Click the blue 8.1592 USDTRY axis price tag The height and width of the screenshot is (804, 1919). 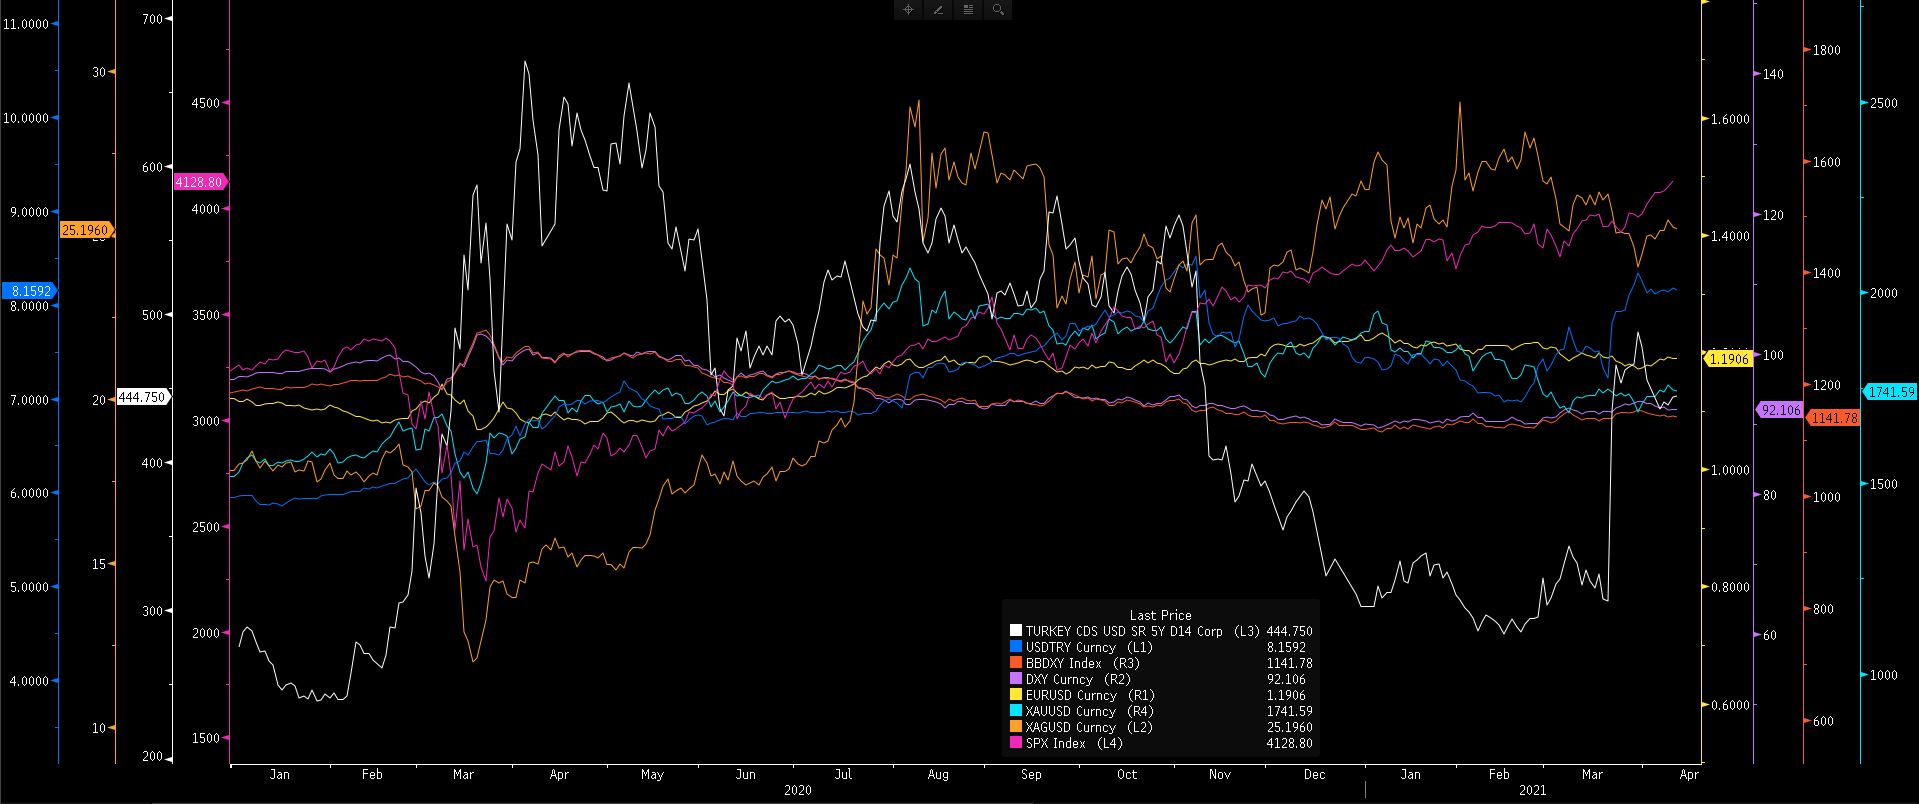[29, 291]
